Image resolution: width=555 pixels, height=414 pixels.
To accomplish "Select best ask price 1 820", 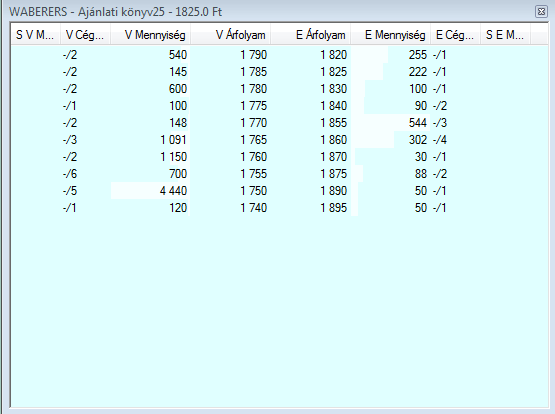I will pos(333,55).
